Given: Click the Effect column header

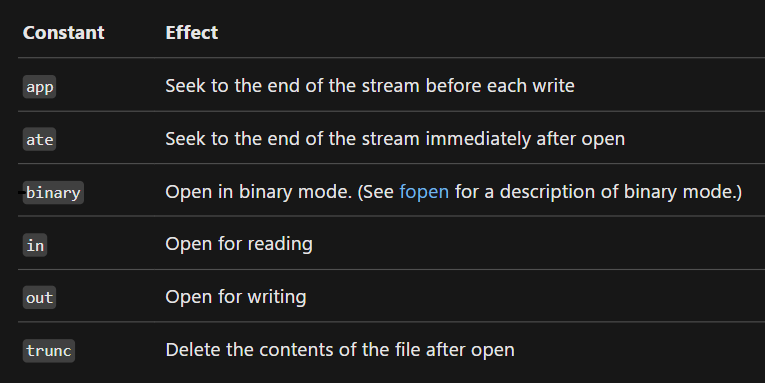Looking at the screenshot, I should coord(192,33).
